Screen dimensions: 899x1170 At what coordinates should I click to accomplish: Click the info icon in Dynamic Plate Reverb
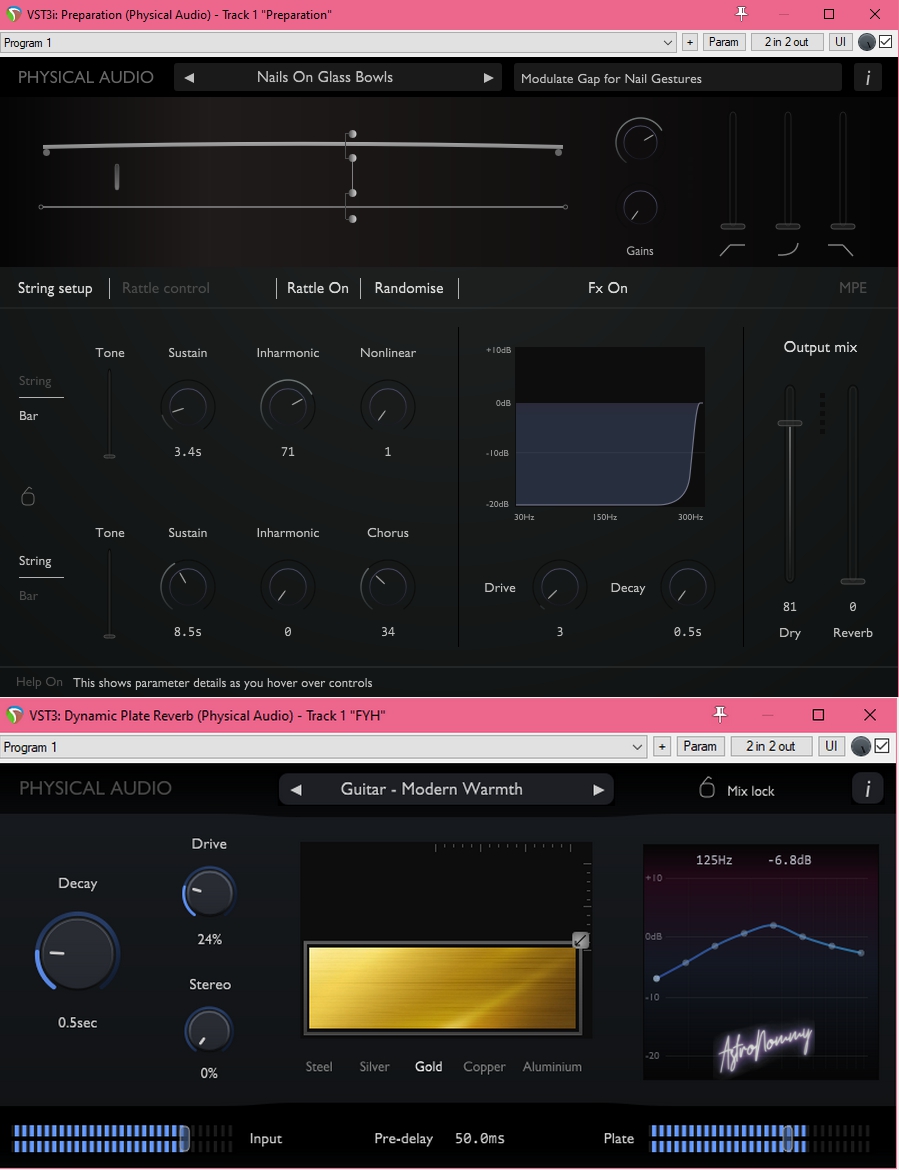(867, 790)
